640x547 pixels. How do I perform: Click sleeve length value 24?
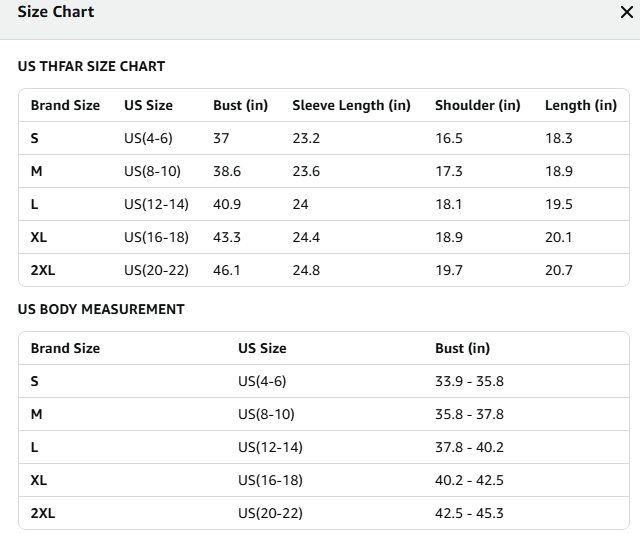[x=300, y=205]
